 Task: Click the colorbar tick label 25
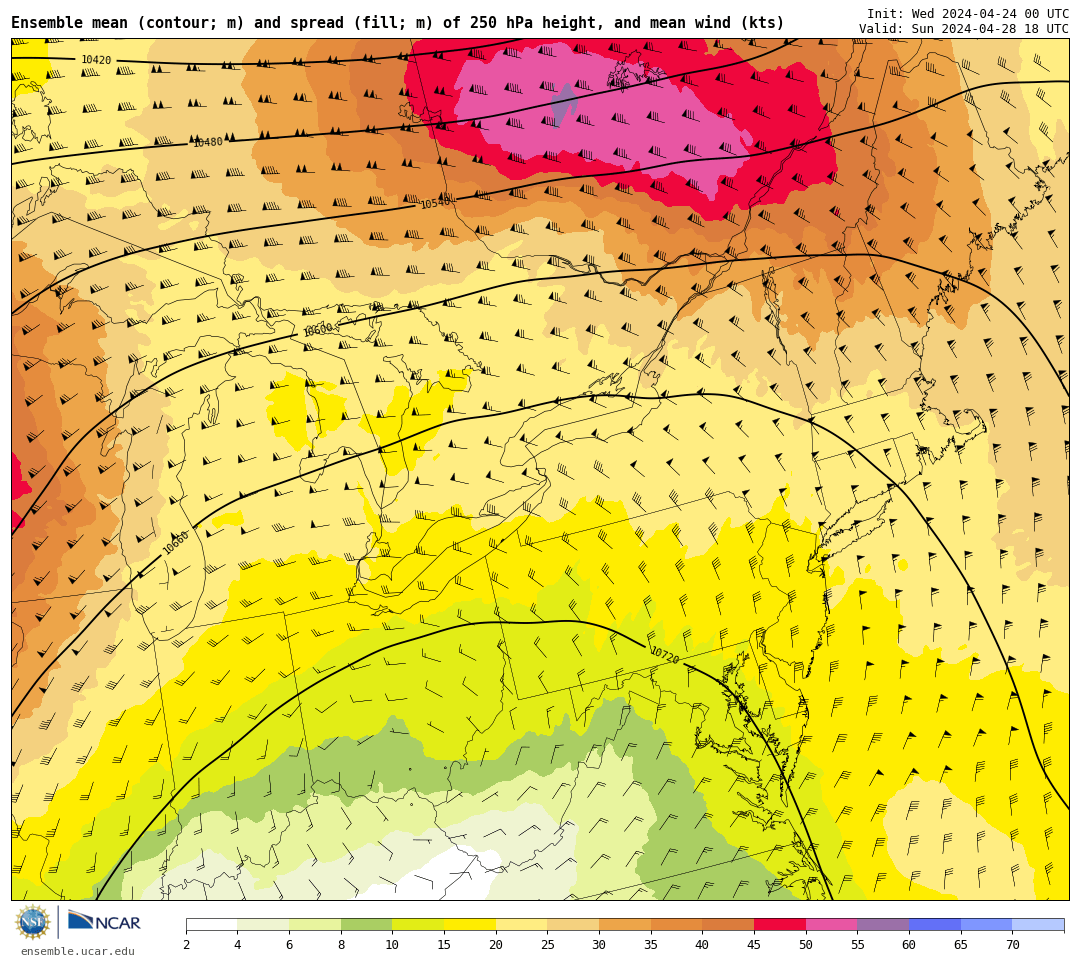(548, 944)
